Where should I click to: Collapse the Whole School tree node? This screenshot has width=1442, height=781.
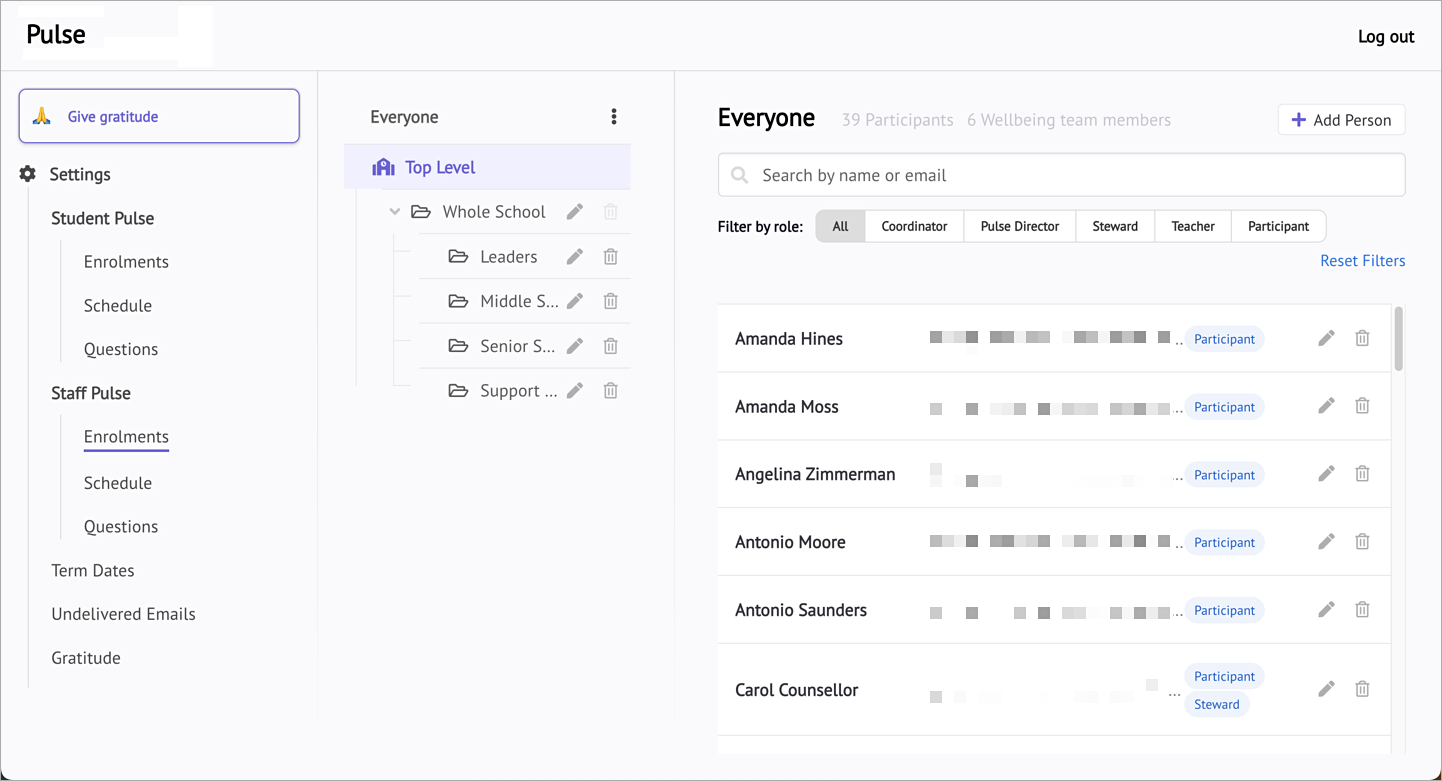coord(394,211)
